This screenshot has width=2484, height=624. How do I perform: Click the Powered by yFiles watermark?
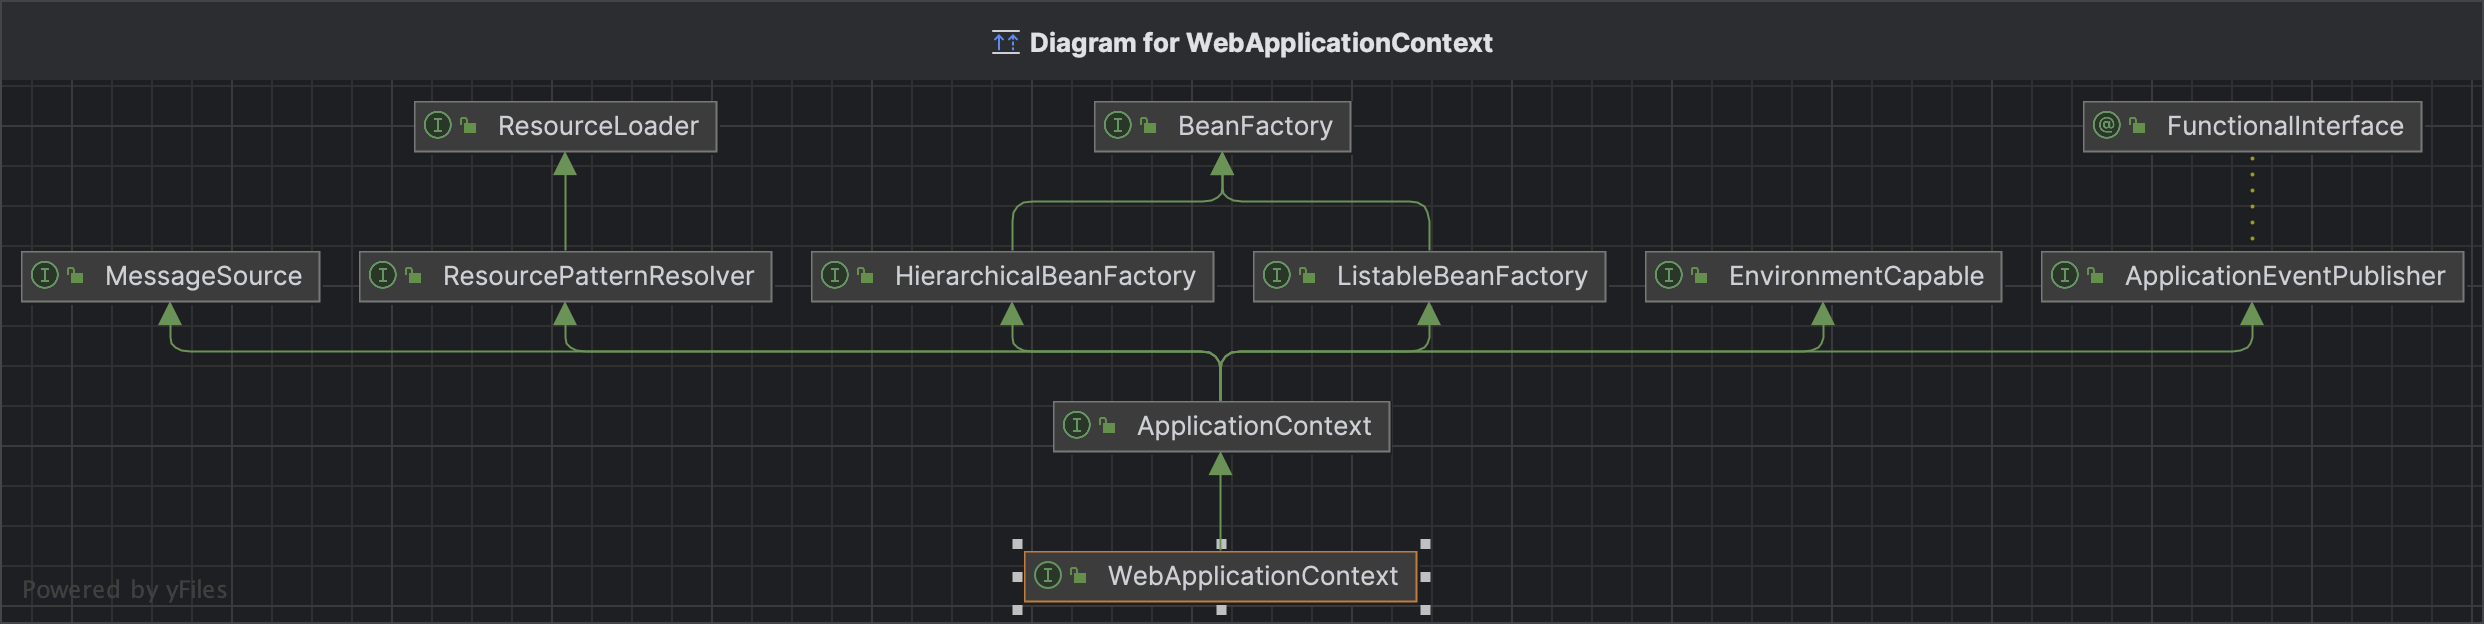pos(125,590)
